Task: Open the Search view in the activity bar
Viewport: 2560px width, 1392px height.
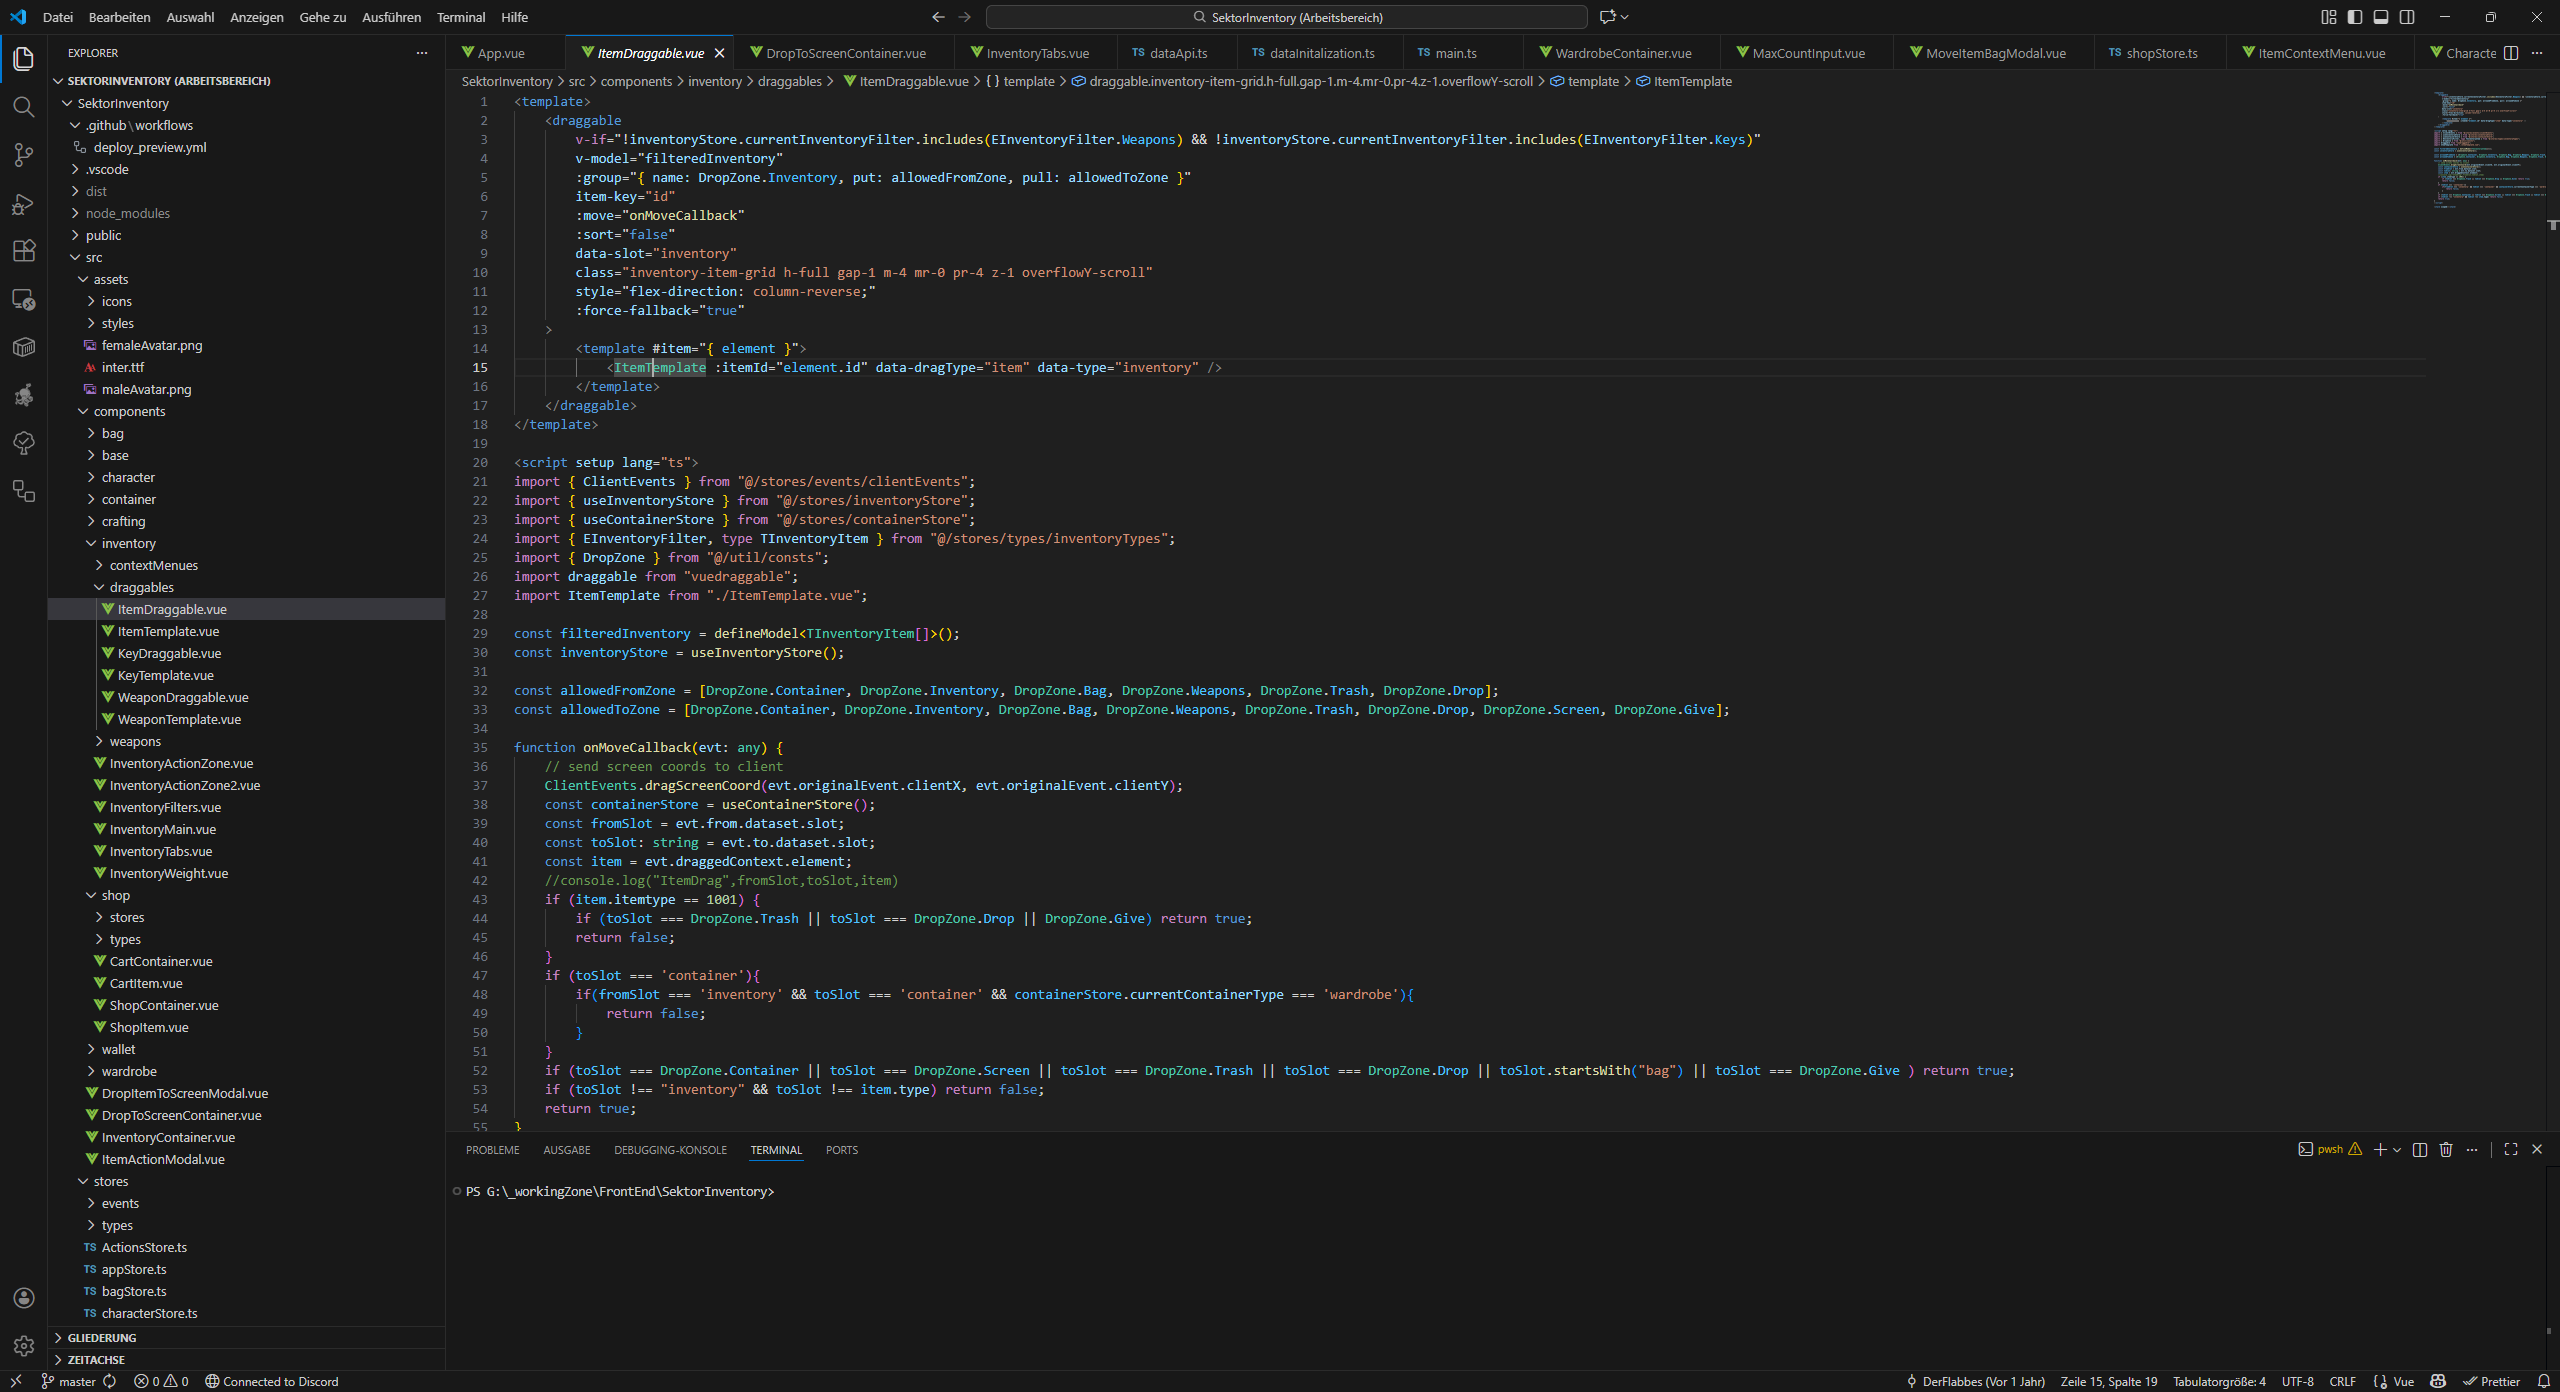Action: (23, 107)
